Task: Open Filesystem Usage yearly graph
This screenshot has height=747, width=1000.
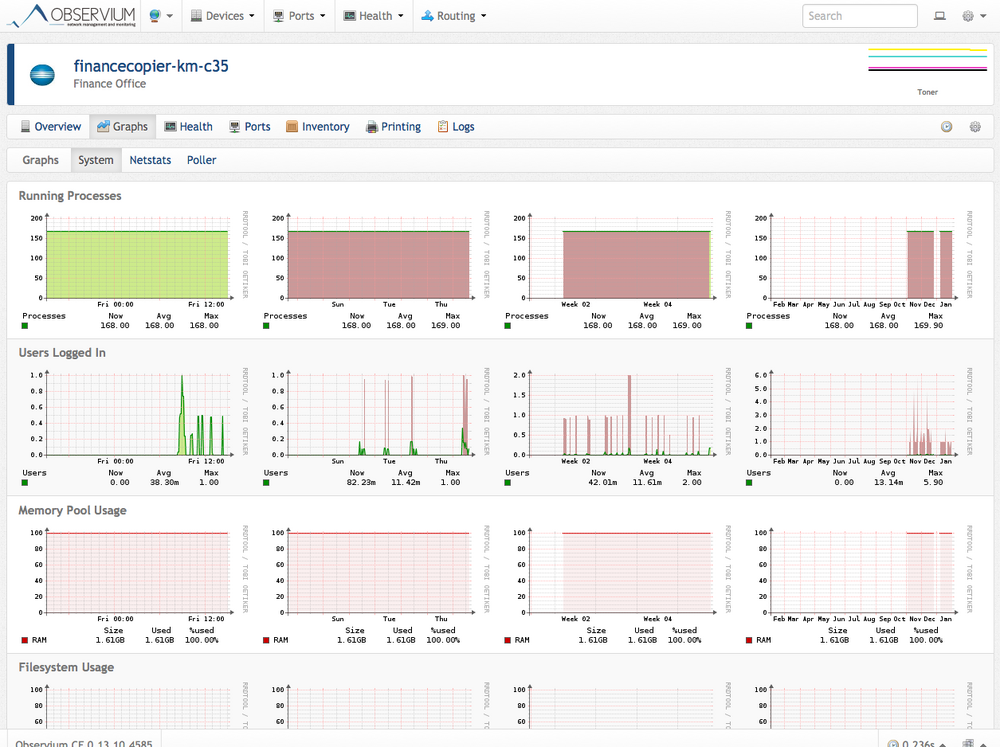Action: 859,706
